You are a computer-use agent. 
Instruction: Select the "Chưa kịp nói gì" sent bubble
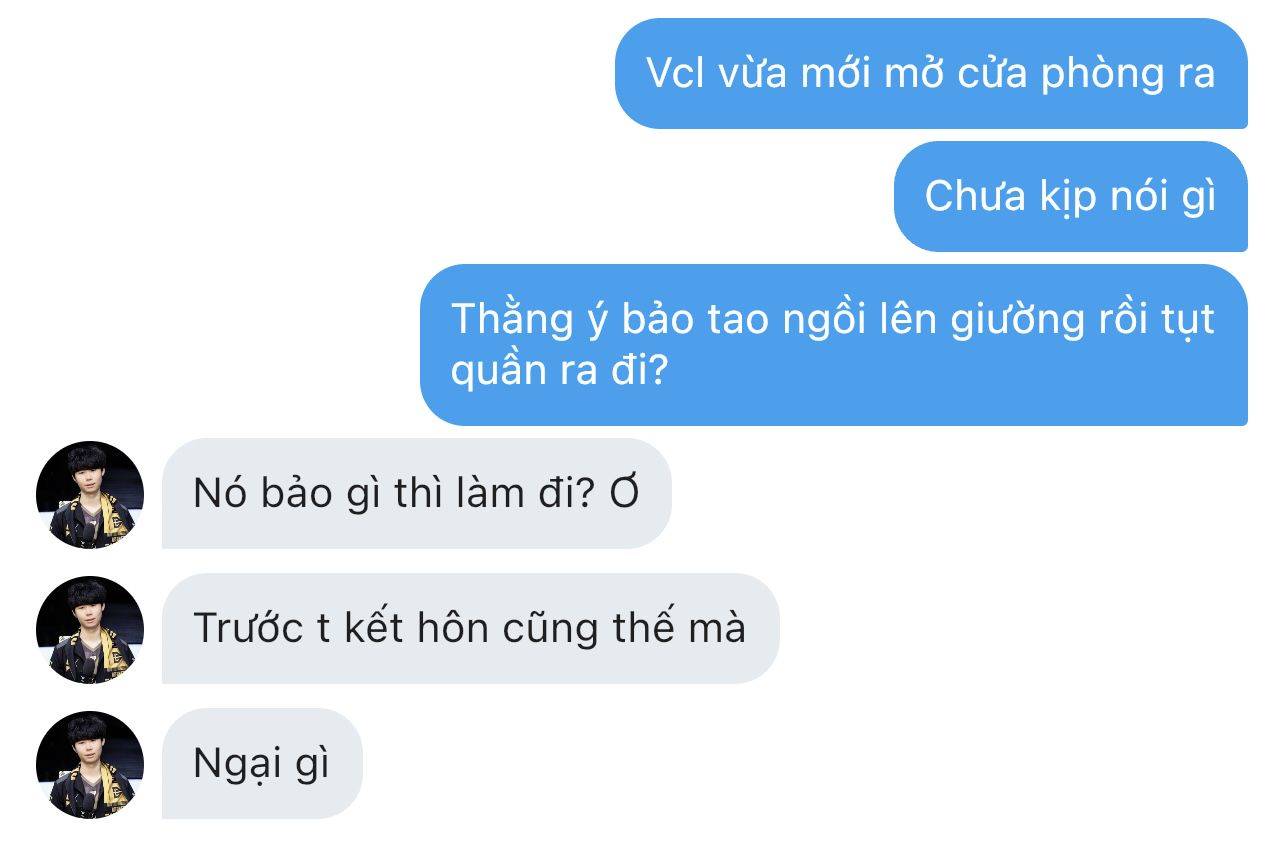point(1071,196)
